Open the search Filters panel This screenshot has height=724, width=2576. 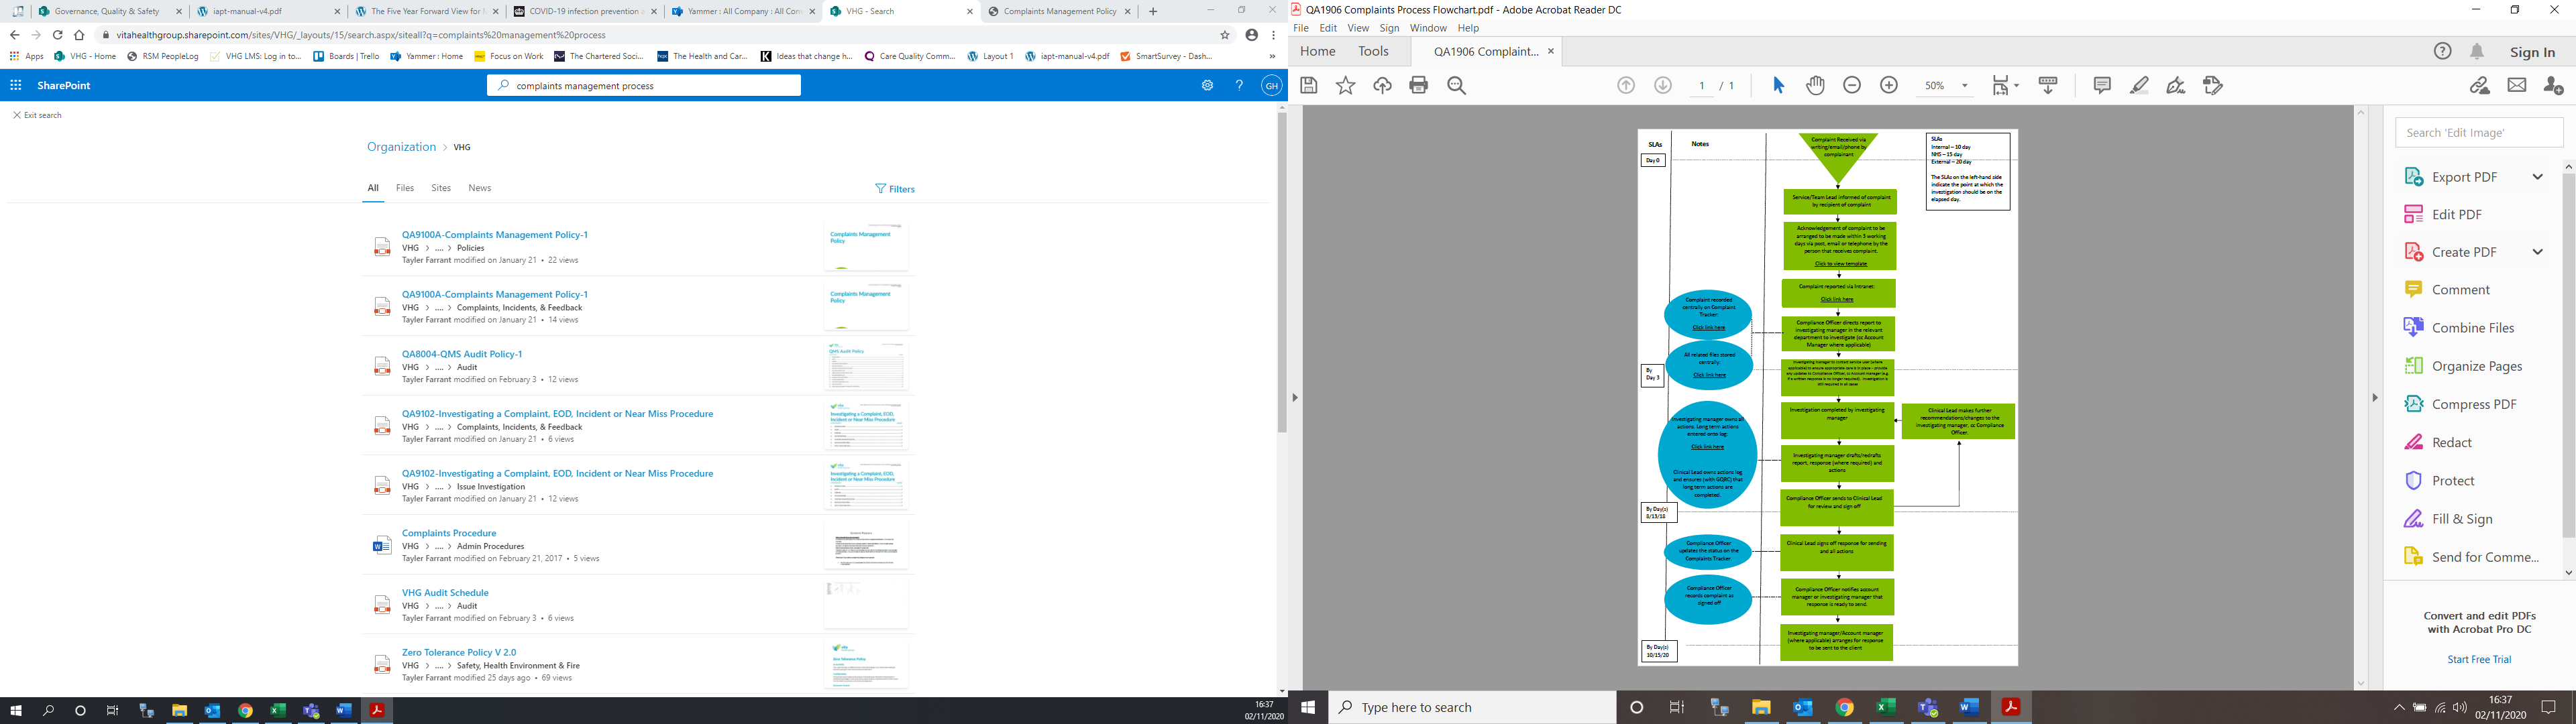pyautogui.click(x=895, y=189)
